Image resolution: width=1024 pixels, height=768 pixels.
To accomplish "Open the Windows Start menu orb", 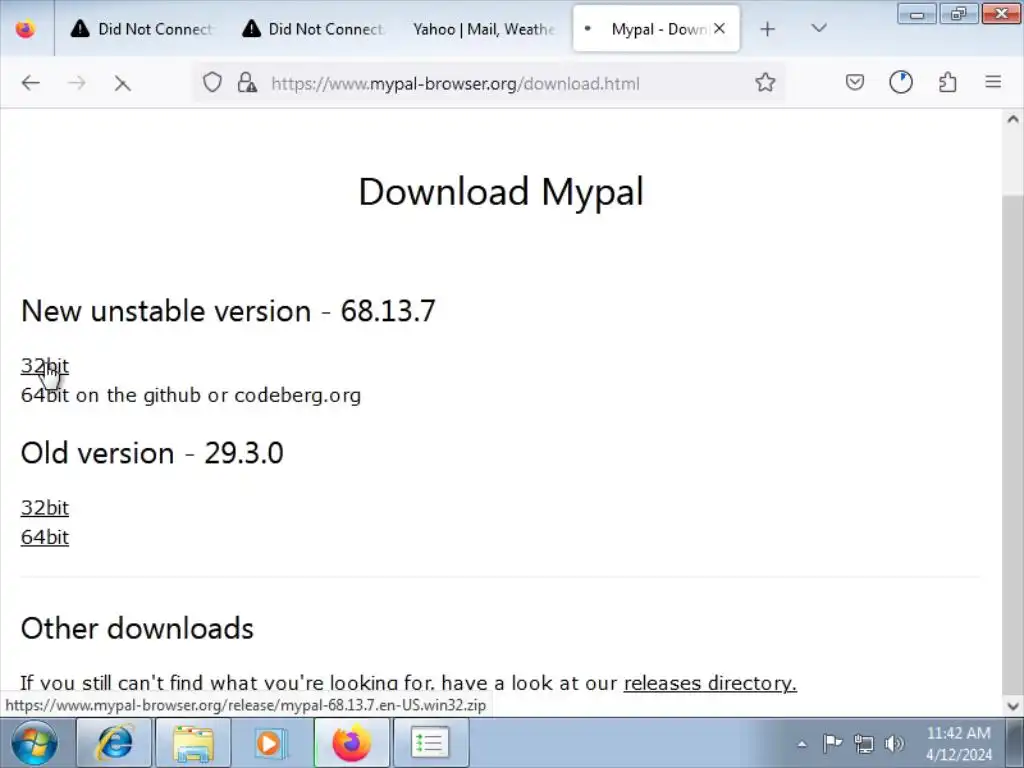I will (33, 743).
